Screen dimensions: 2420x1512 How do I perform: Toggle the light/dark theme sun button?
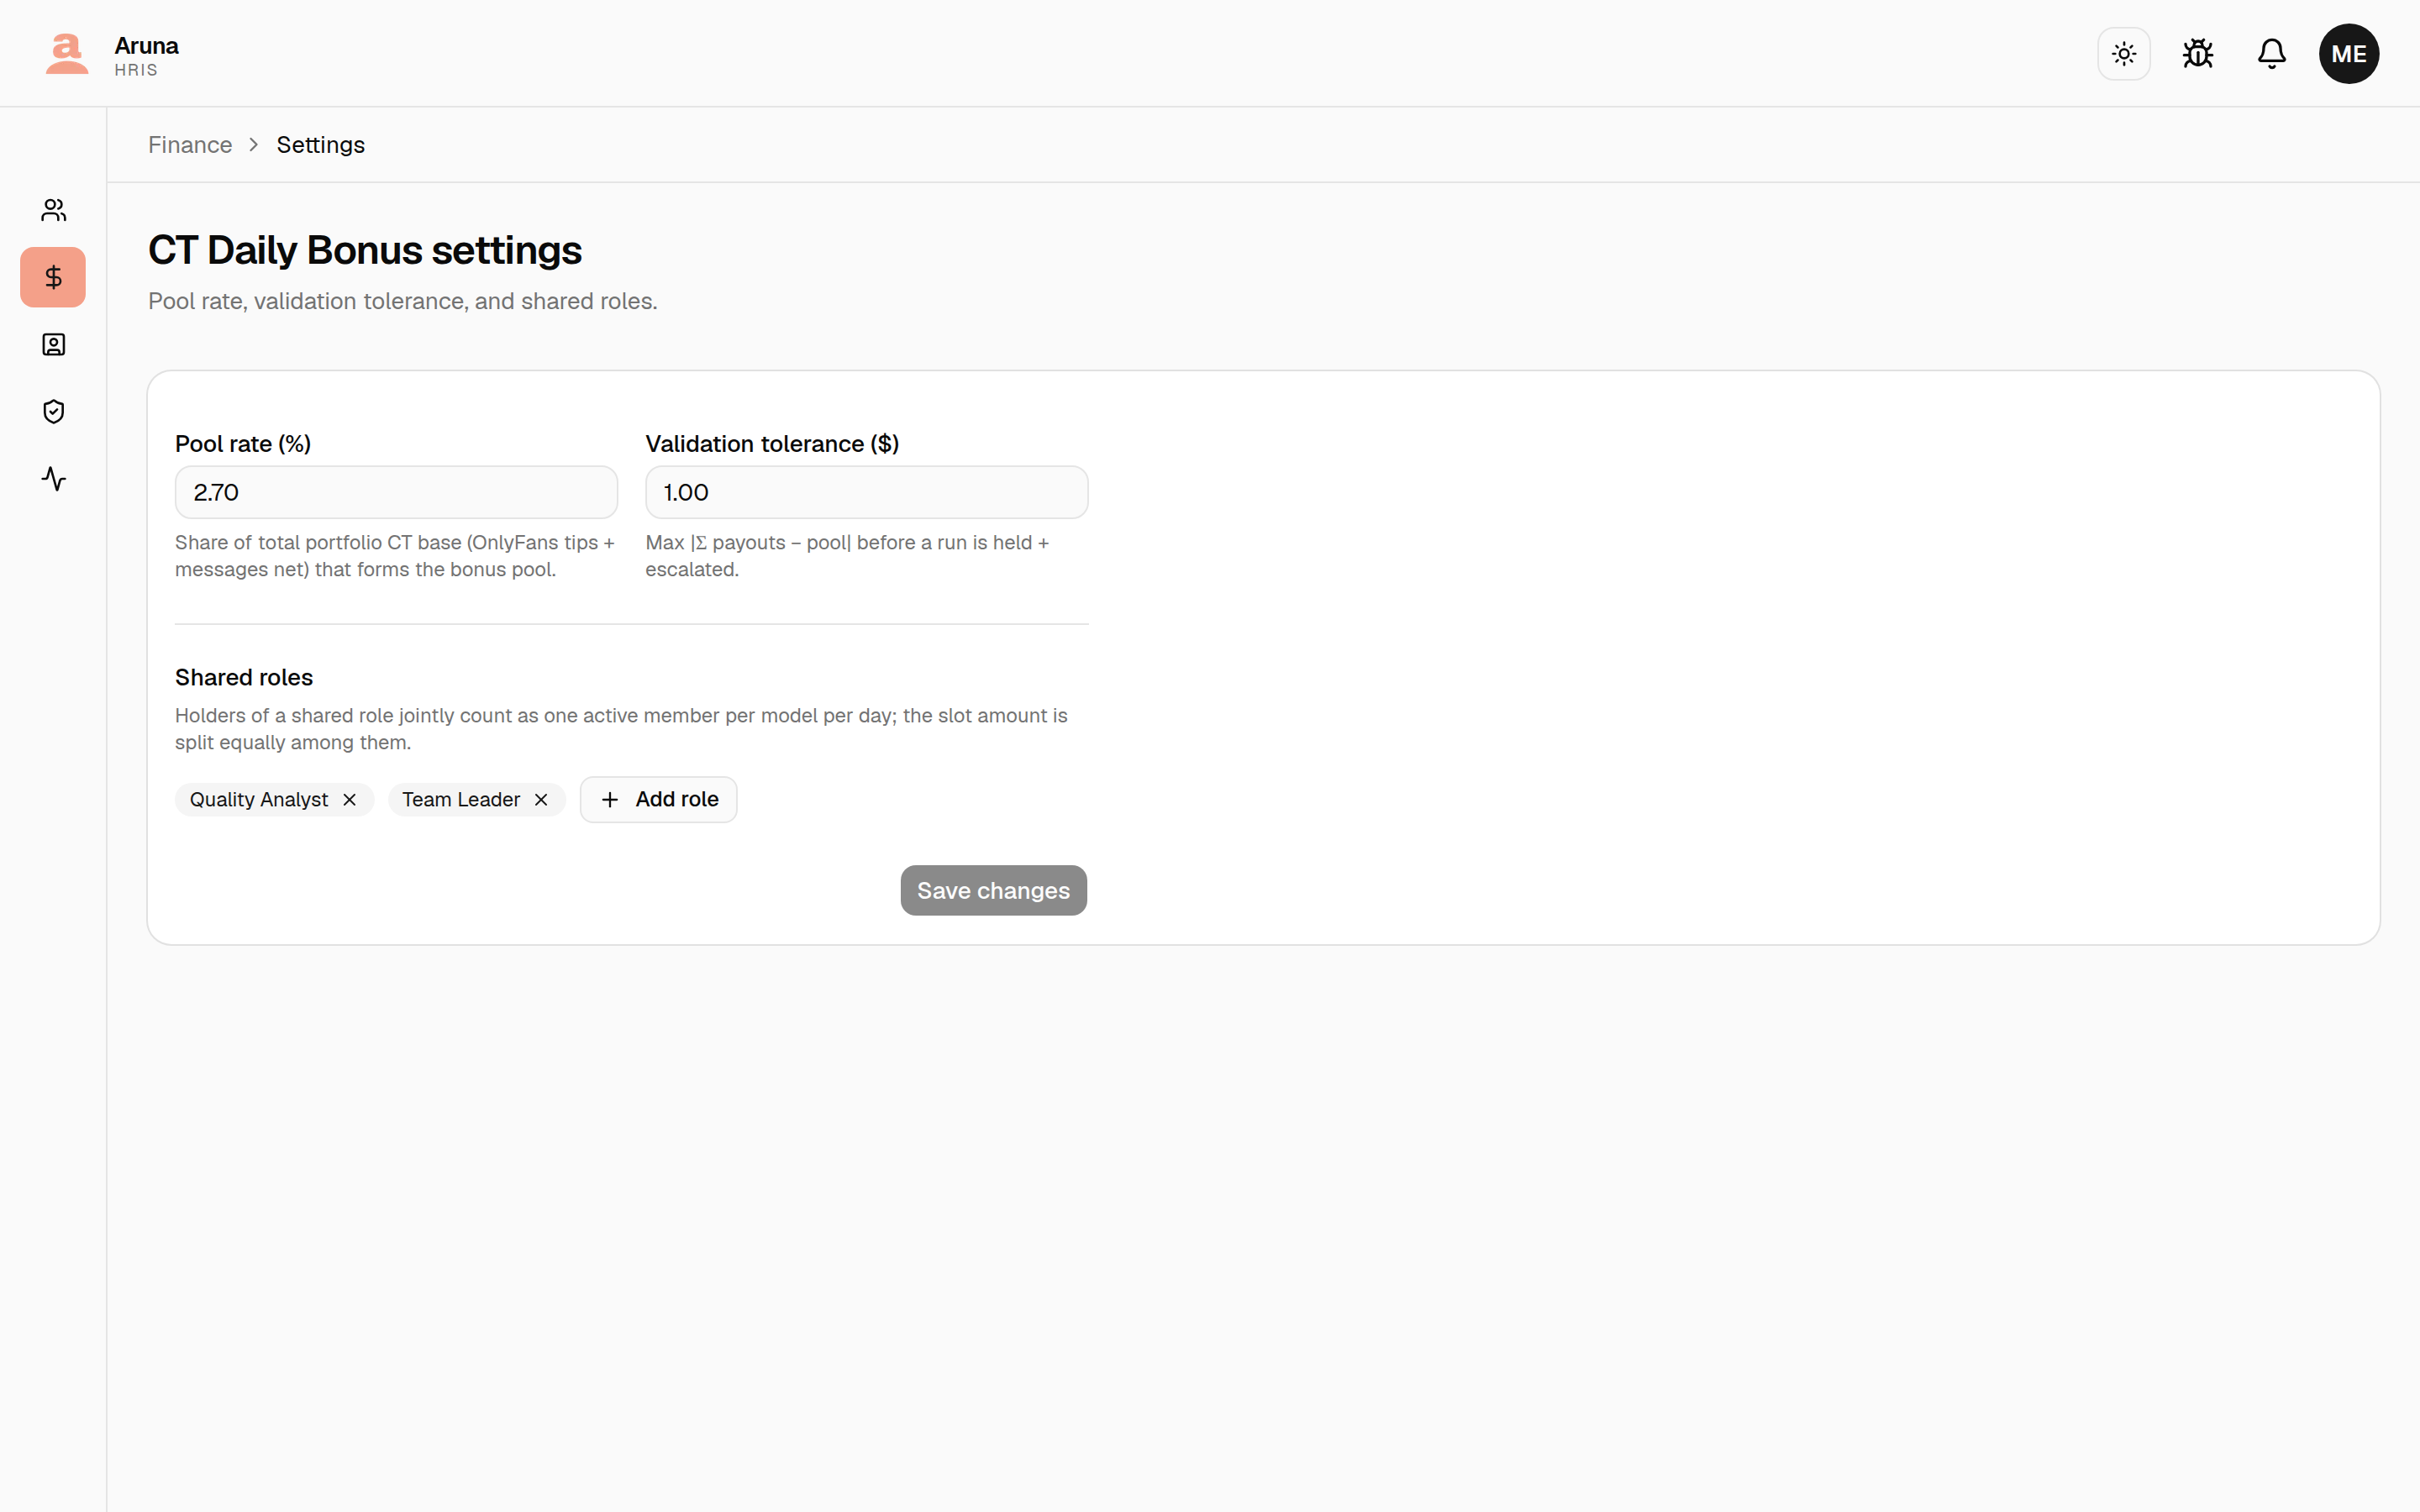(x=2124, y=53)
